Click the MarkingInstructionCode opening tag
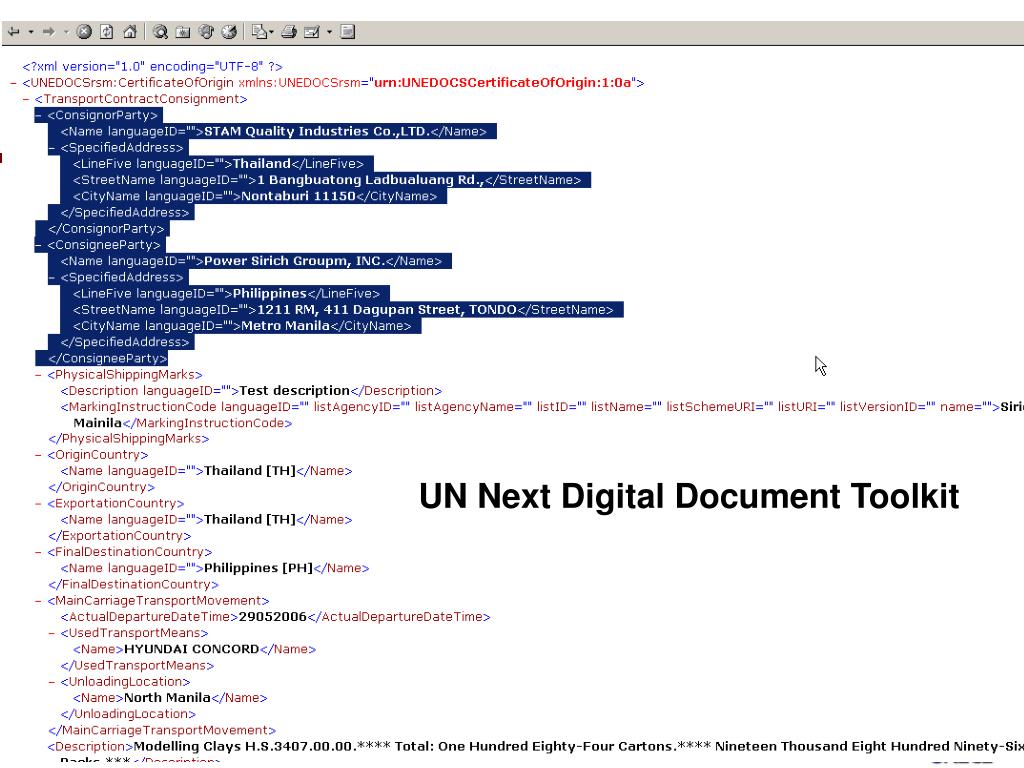This screenshot has width=1024, height=768. point(530,407)
